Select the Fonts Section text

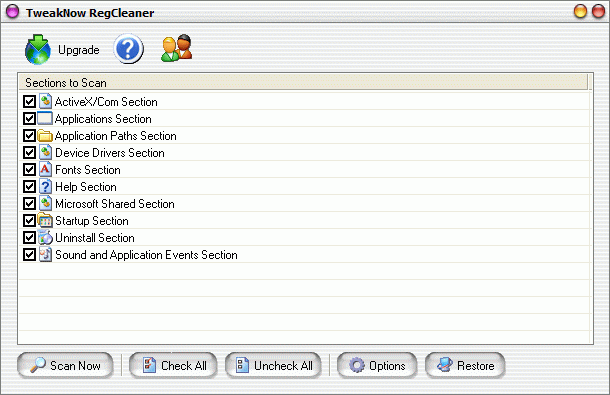pos(88,170)
